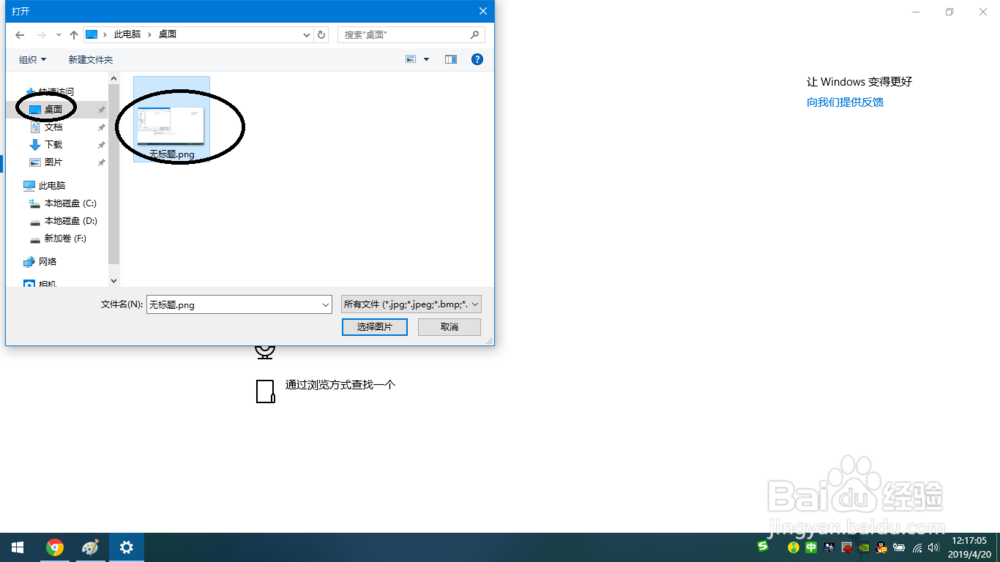The width and height of the screenshot is (1000, 562).
Task: Click the NVIDIA tray icon
Action: [864, 547]
